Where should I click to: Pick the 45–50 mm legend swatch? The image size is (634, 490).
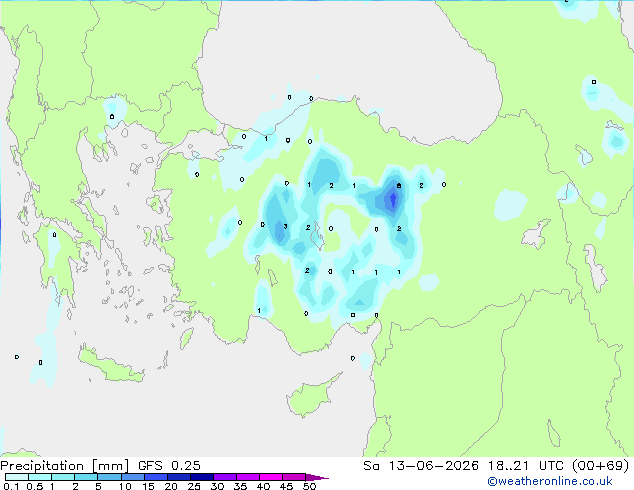pos(294,477)
